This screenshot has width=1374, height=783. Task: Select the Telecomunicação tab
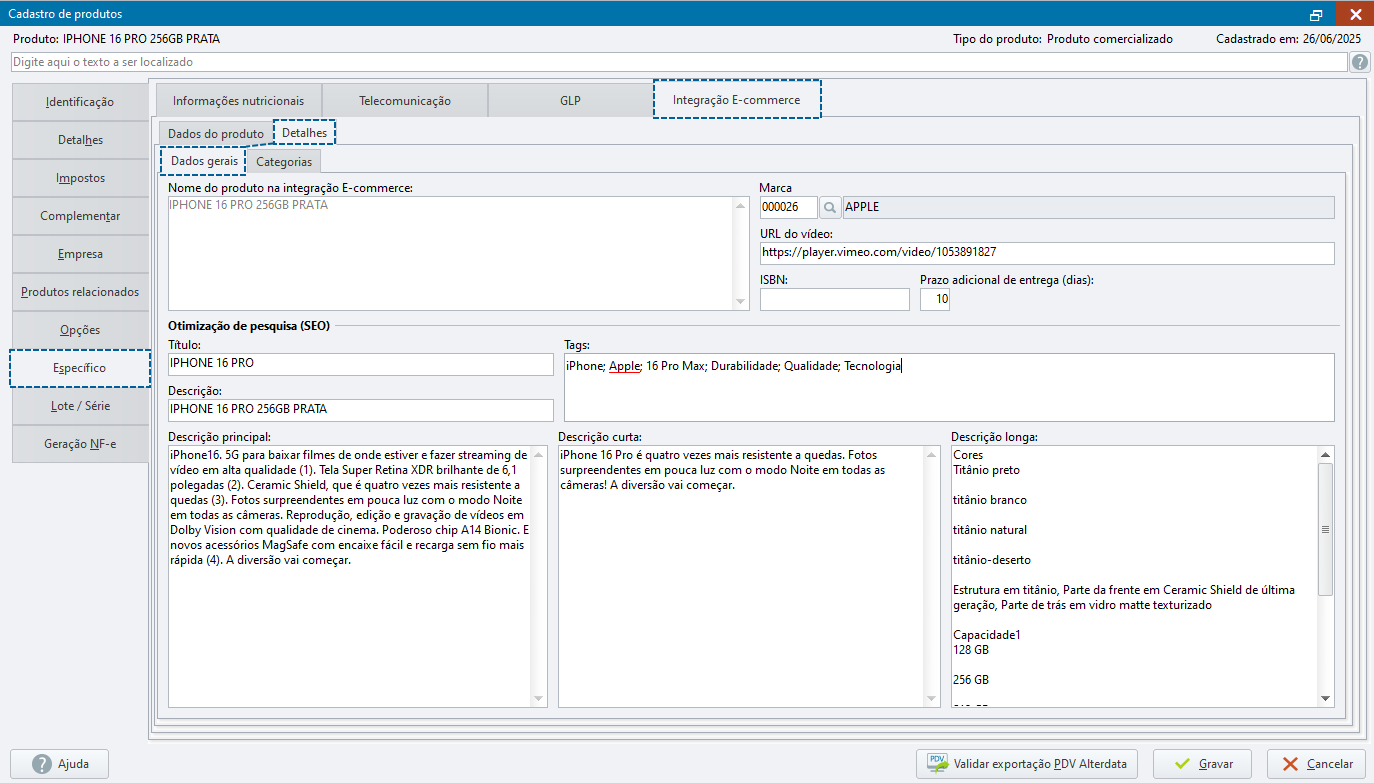click(x=405, y=101)
